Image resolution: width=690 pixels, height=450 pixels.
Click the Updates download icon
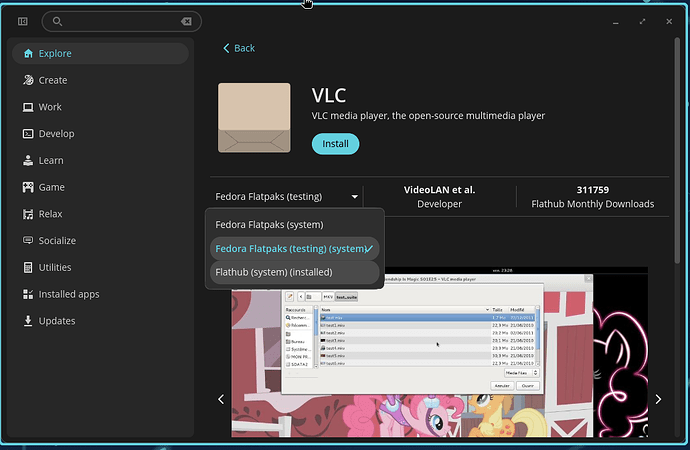tap(28, 321)
